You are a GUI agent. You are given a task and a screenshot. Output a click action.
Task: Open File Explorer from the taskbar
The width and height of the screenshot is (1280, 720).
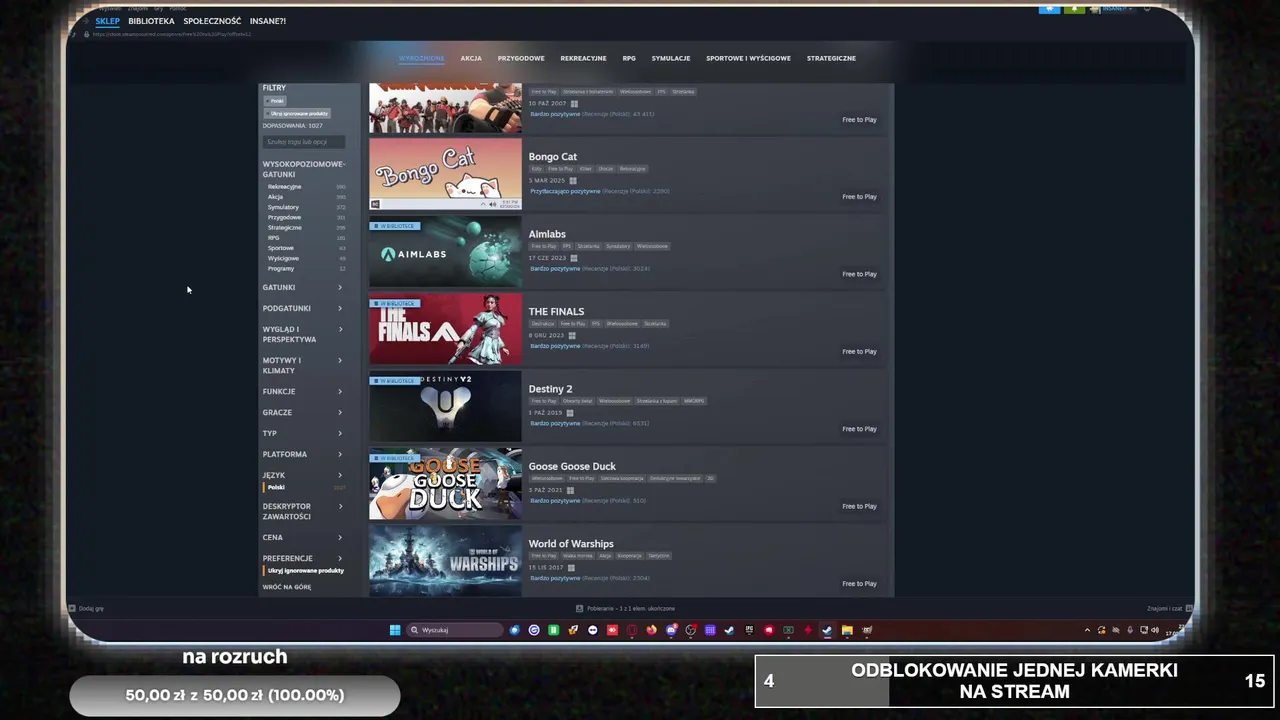tap(847, 630)
